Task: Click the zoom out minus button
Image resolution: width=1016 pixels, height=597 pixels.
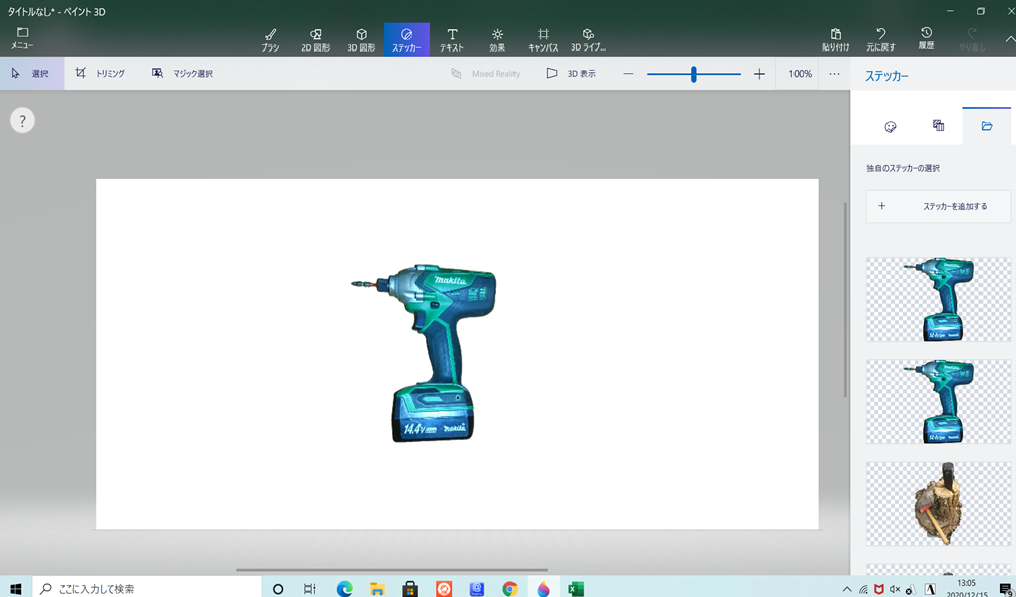Action: [x=628, y=74]
